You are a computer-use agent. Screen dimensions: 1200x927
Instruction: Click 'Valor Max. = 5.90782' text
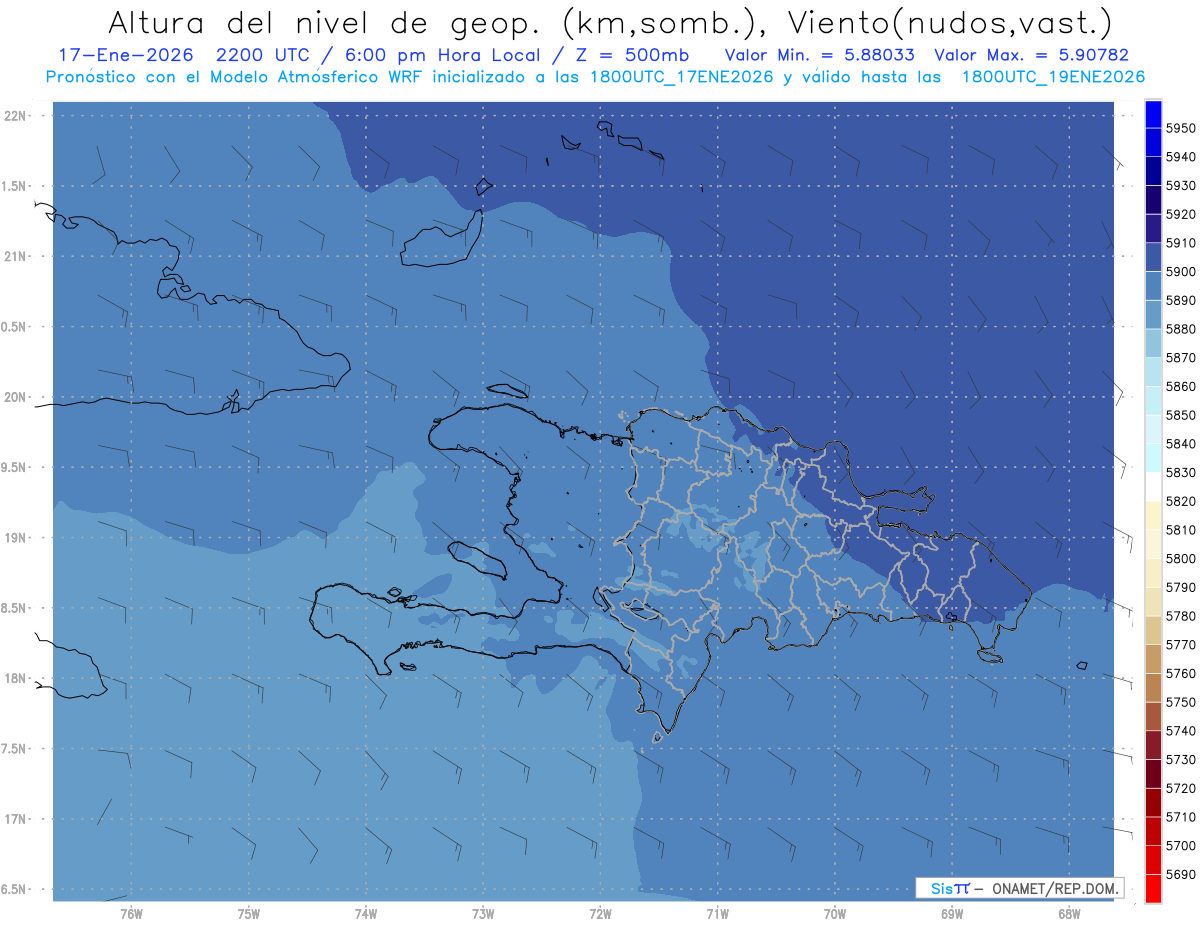[1032, 55]
